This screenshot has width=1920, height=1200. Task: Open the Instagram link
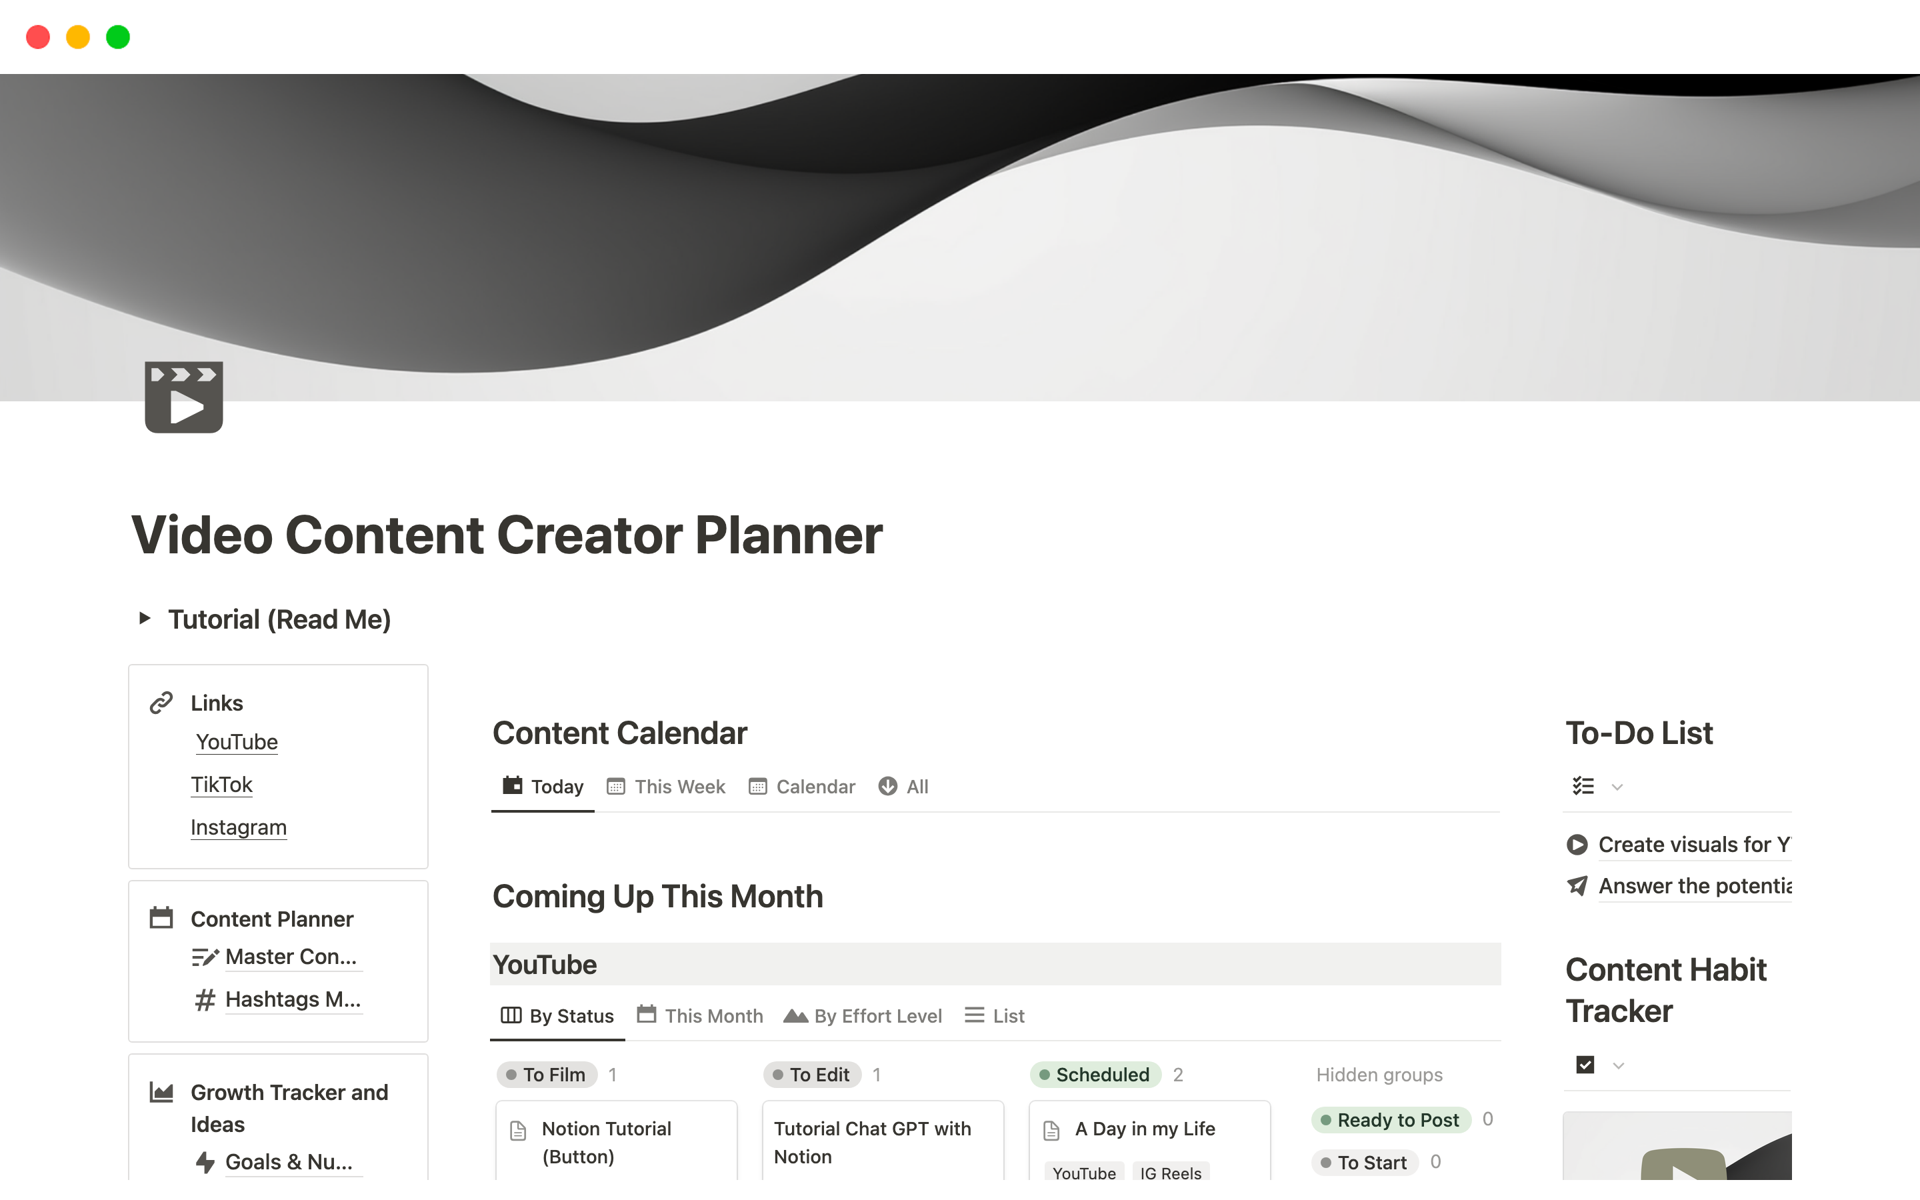coord(238,828)
